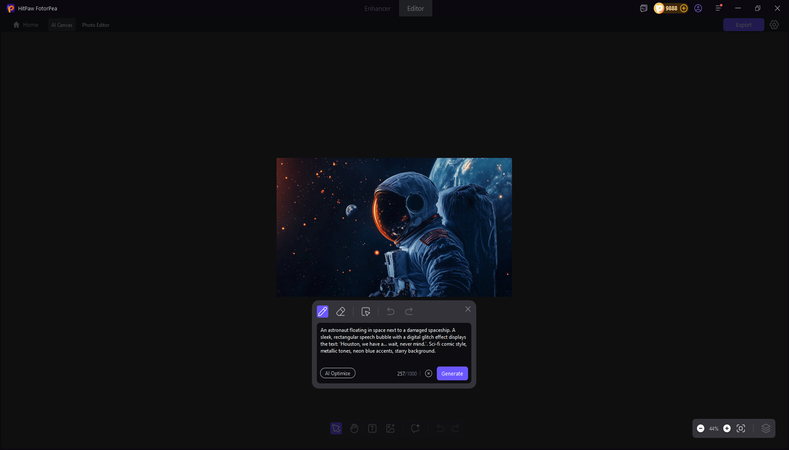789x450 pixels.
Task: Clear the prompt text with the X circle
Action: pyautogui.click(x=428, y=373)
